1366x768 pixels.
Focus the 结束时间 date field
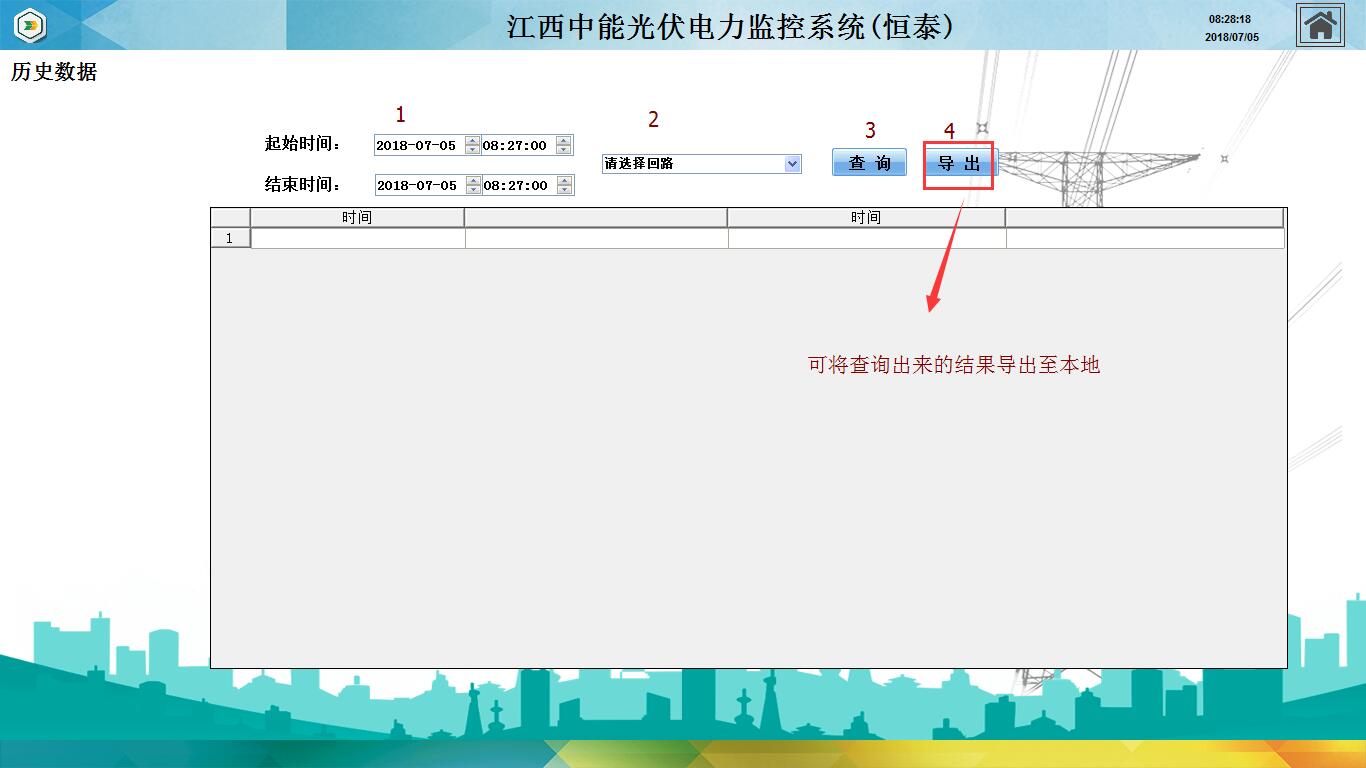(x=418, y=186)
